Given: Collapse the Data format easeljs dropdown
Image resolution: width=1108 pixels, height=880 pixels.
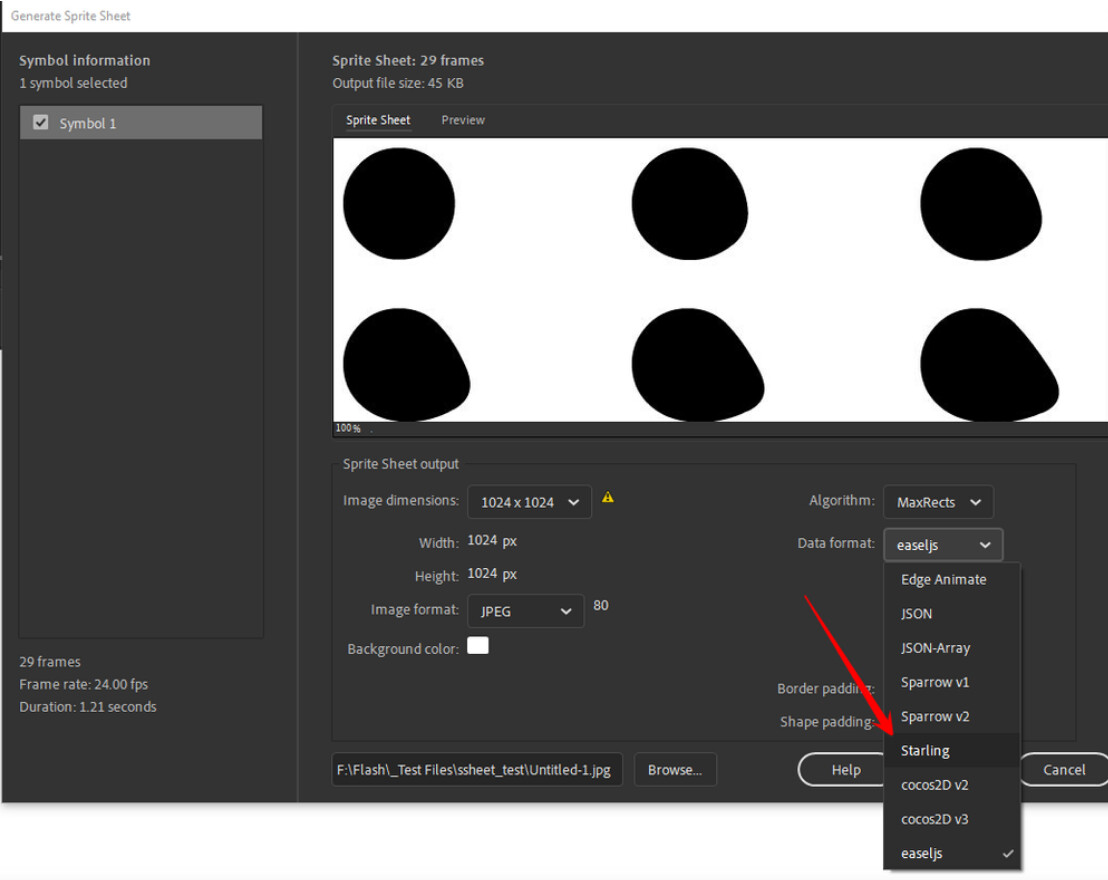Looking at the screenshot, I should (x=943, y=545).
